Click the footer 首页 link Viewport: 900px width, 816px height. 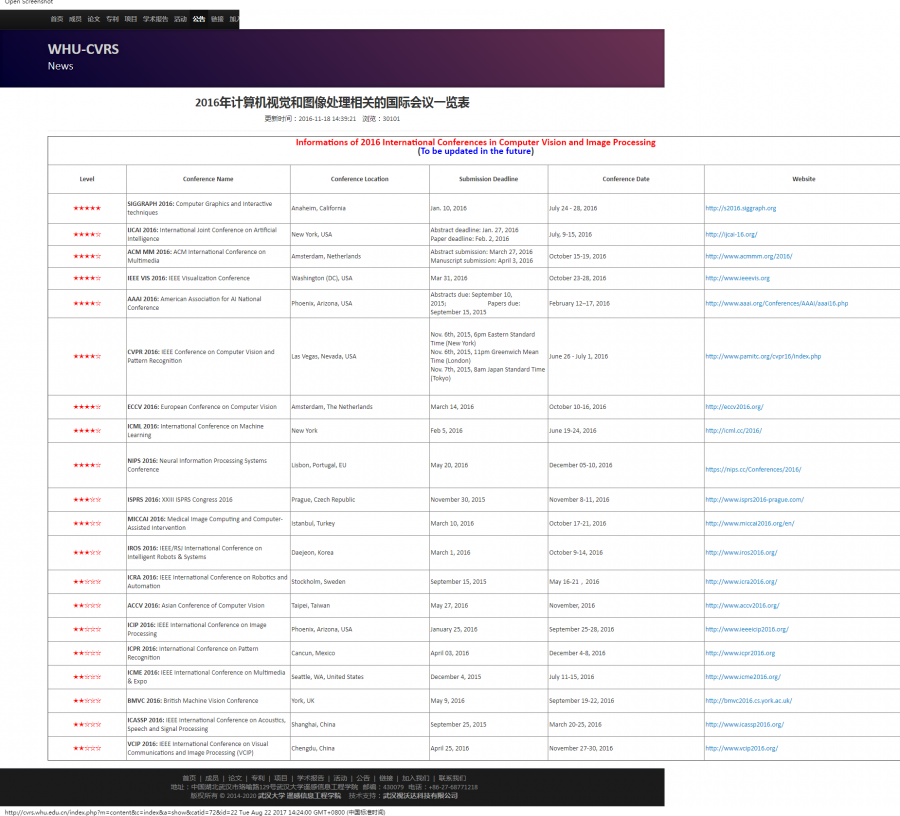click(x=189, y=778)
